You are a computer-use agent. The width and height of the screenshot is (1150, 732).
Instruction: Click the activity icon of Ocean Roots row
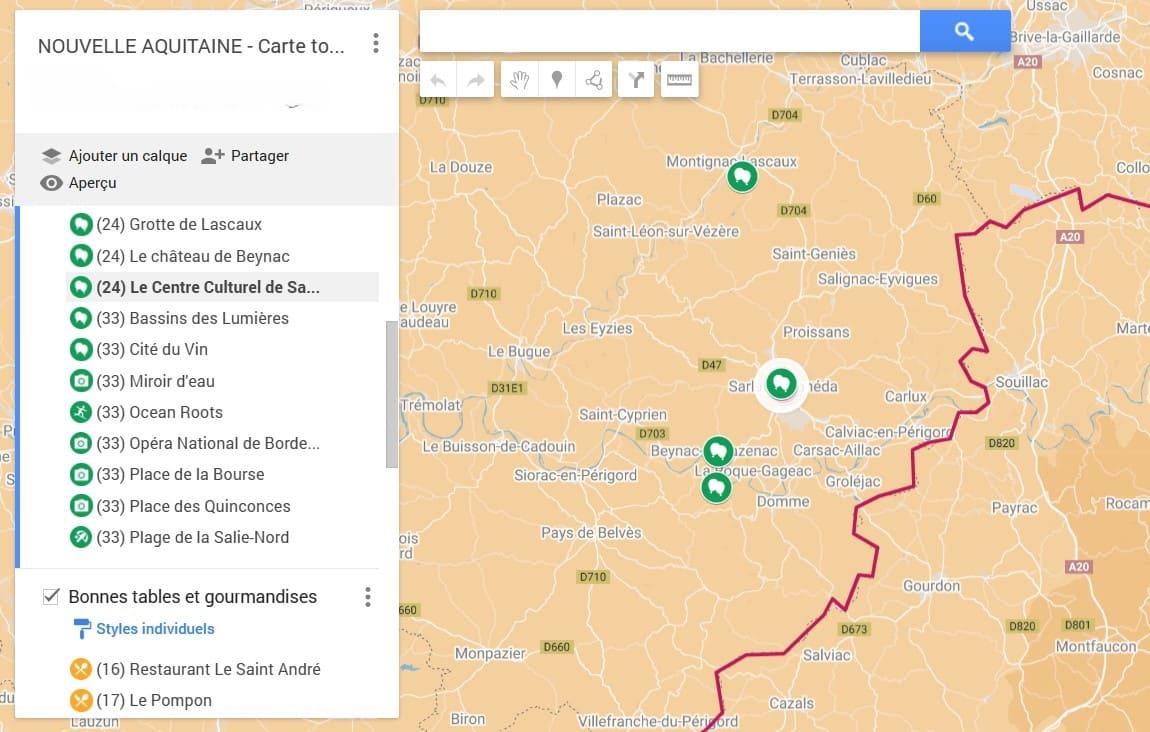point(81,412)
